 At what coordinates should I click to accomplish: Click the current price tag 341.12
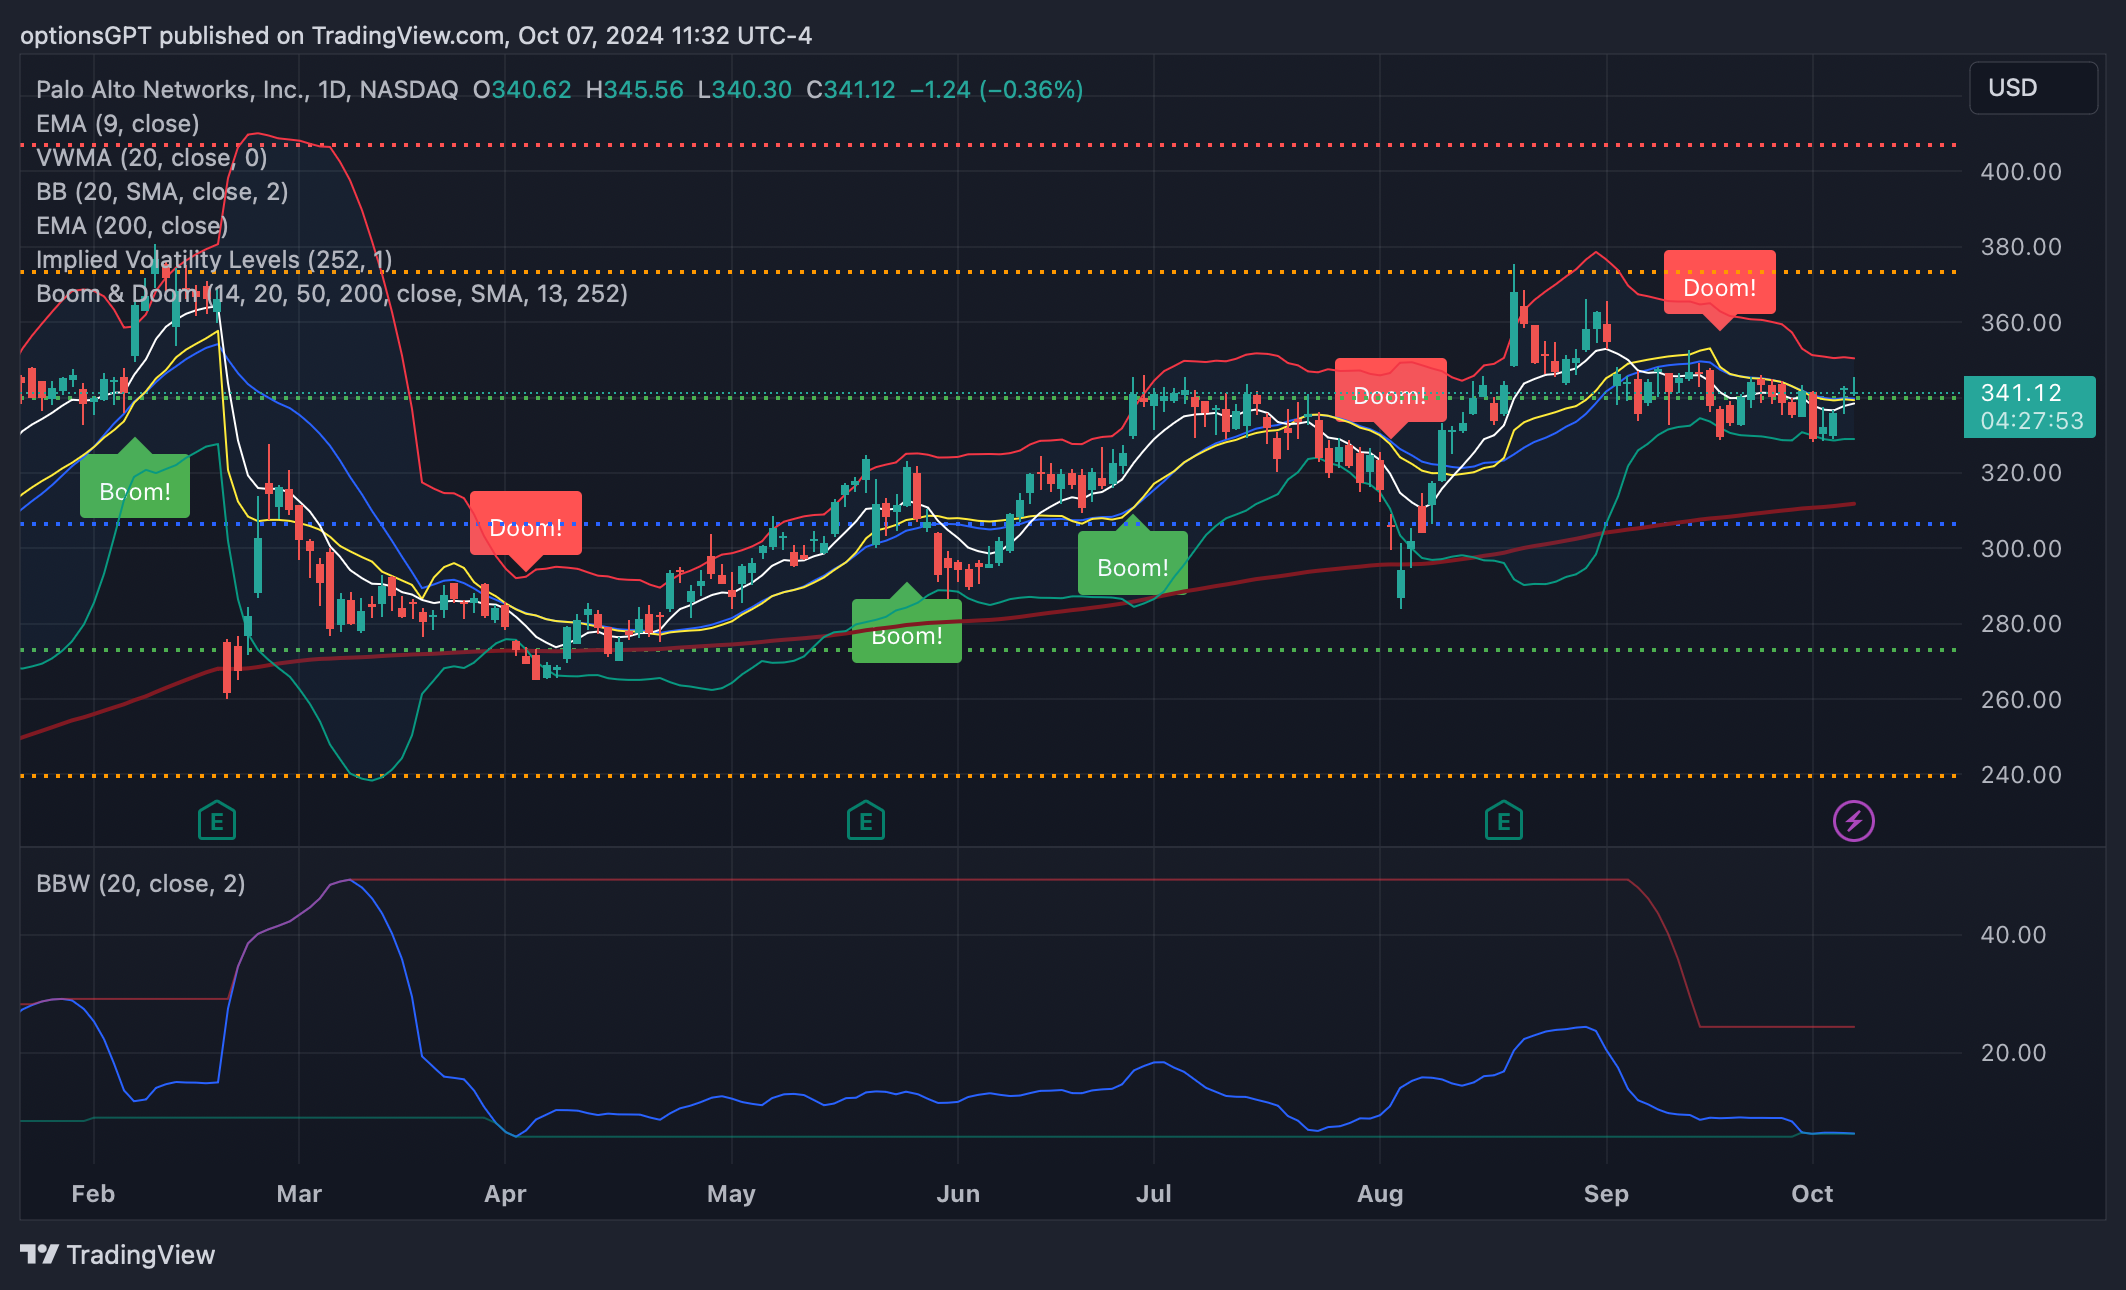point(2030,406)
